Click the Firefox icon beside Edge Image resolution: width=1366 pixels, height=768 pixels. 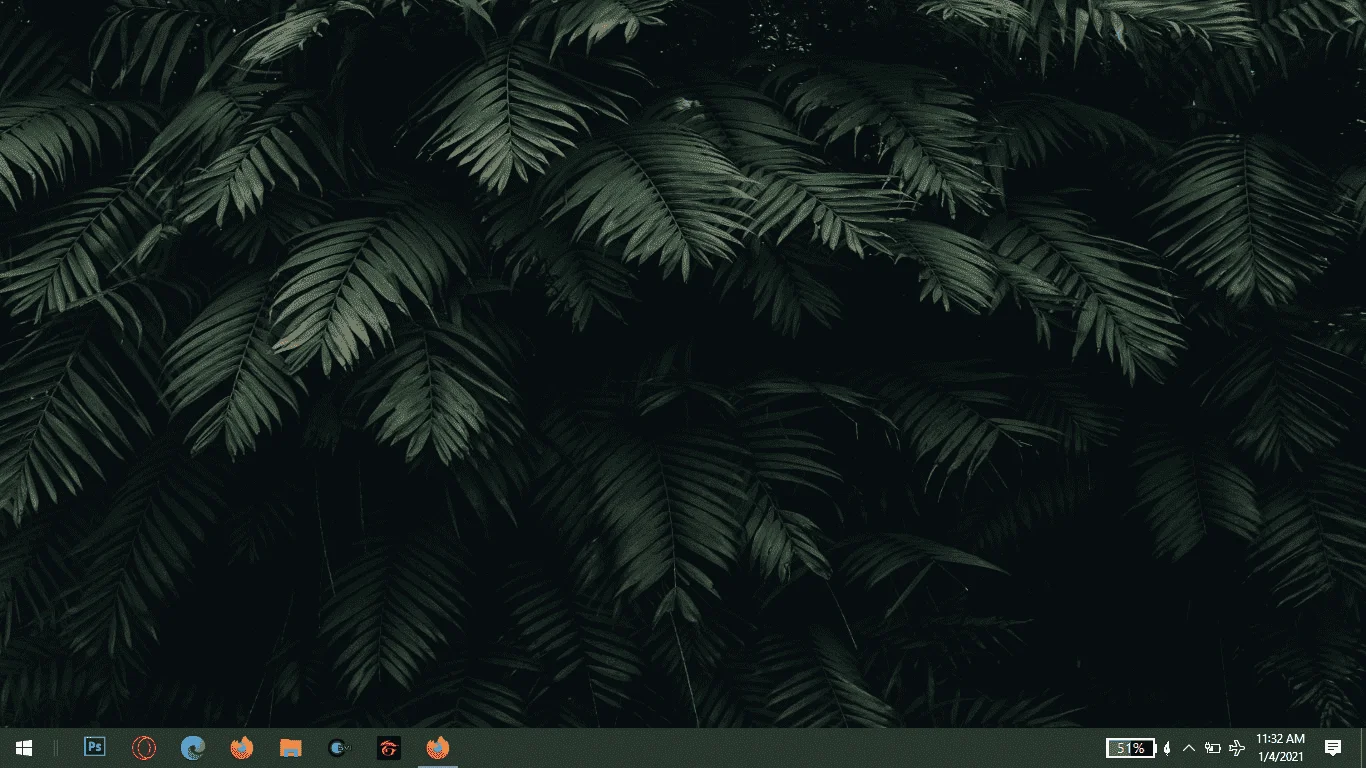(241, 748)
